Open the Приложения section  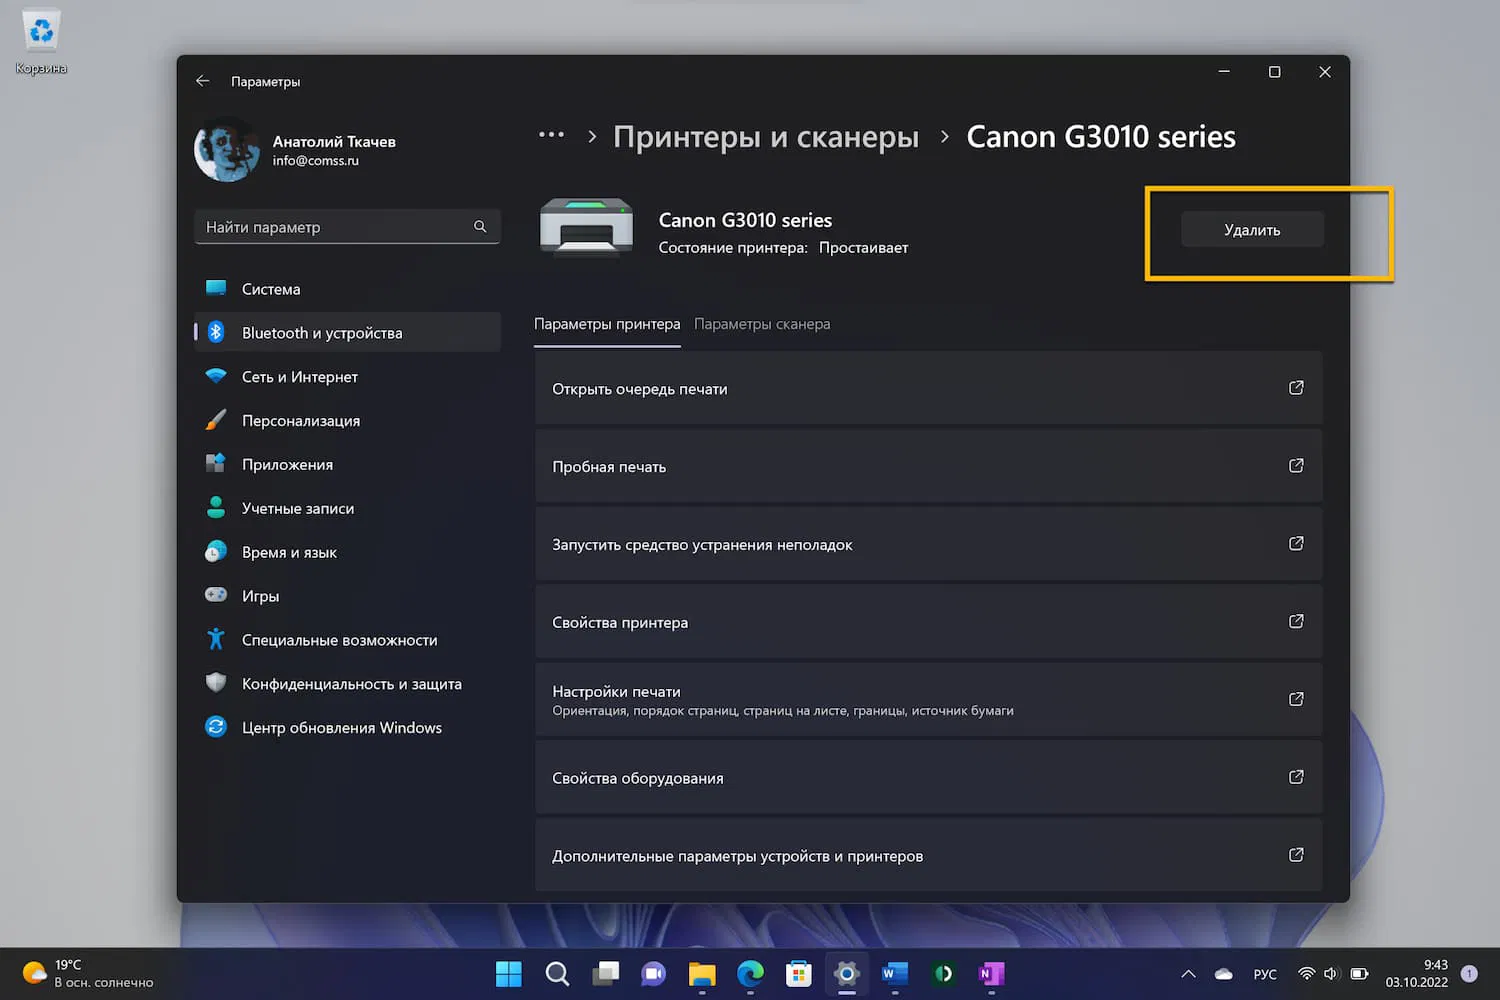pyautogui.click(x=347, y=465)
